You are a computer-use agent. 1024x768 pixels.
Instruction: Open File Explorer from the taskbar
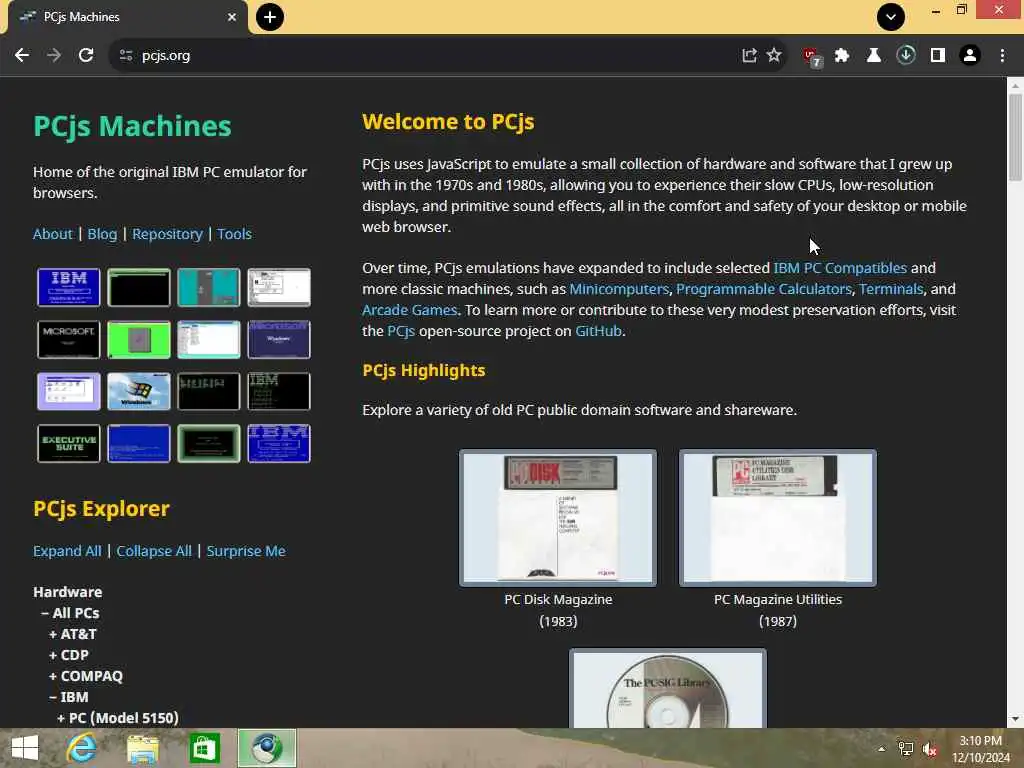click(142, 749)
